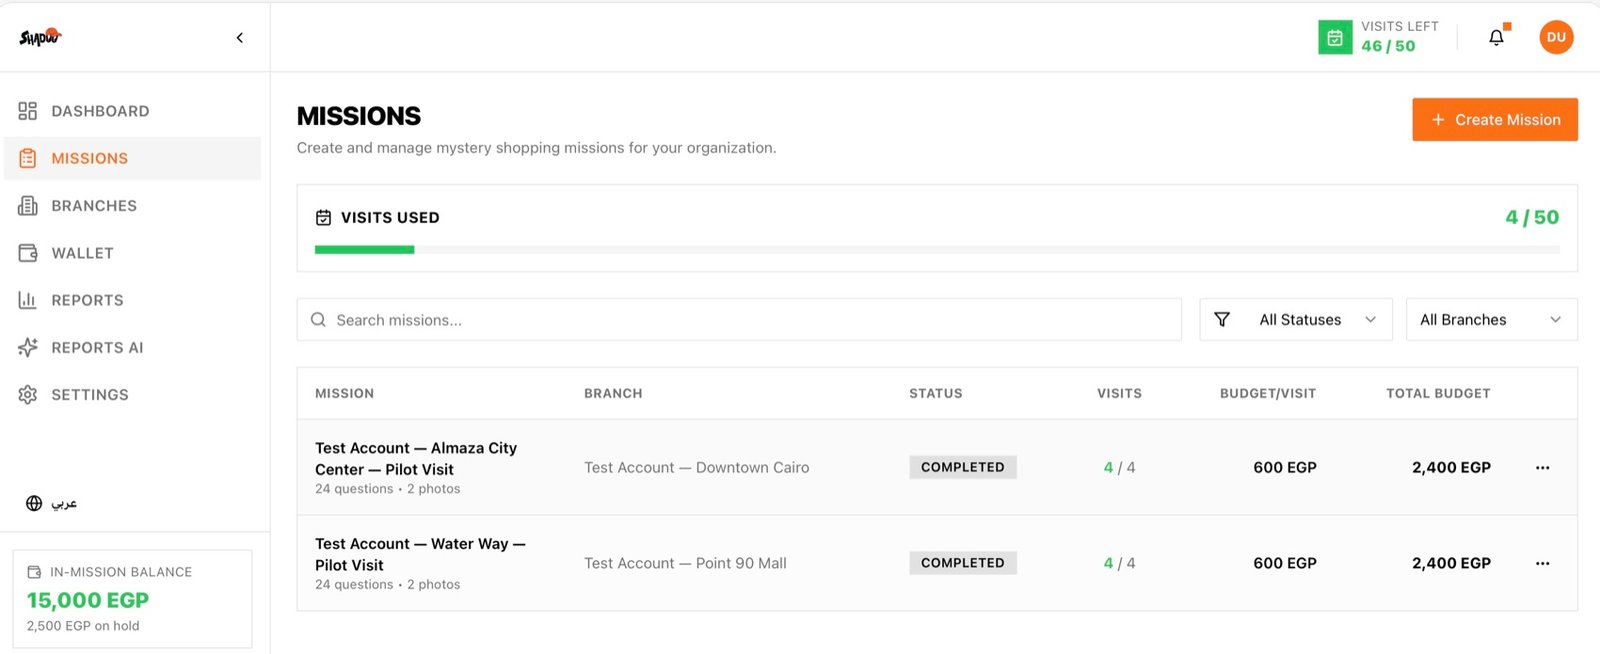Expand the All Statuses dropdown

1296,320
